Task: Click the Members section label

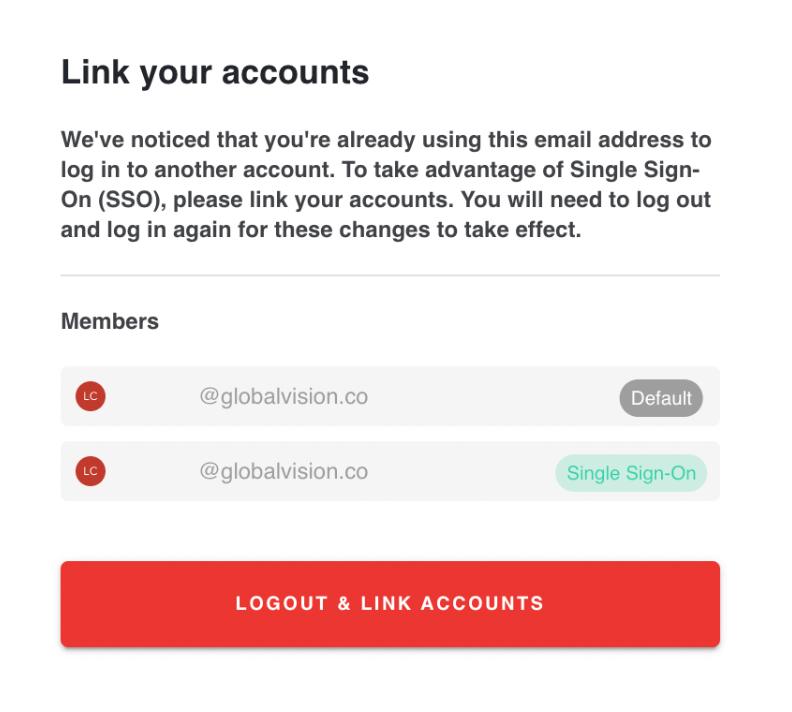Action: [110, 321]
